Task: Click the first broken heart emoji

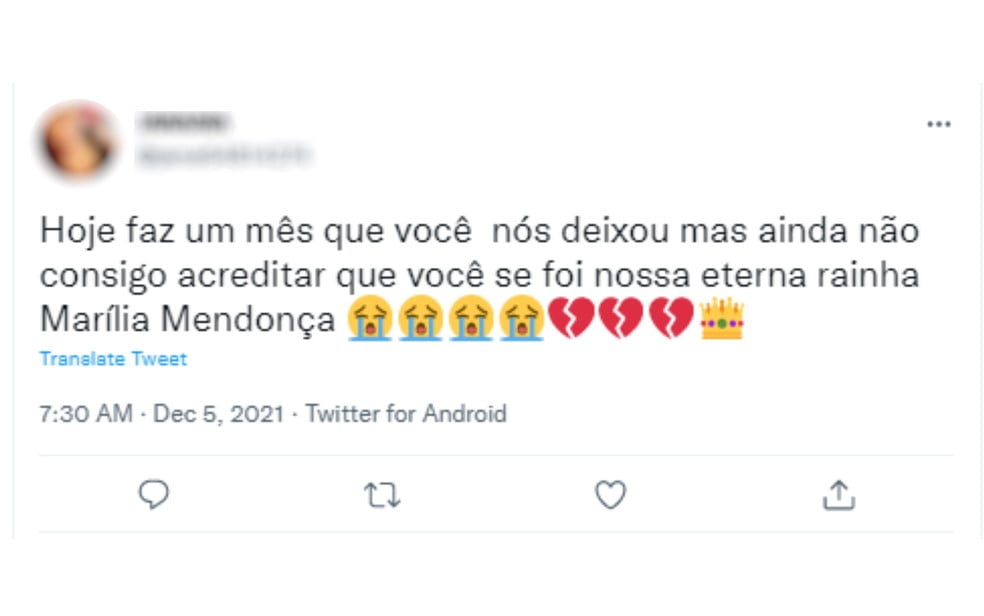Action: click(x=571, y=320)
